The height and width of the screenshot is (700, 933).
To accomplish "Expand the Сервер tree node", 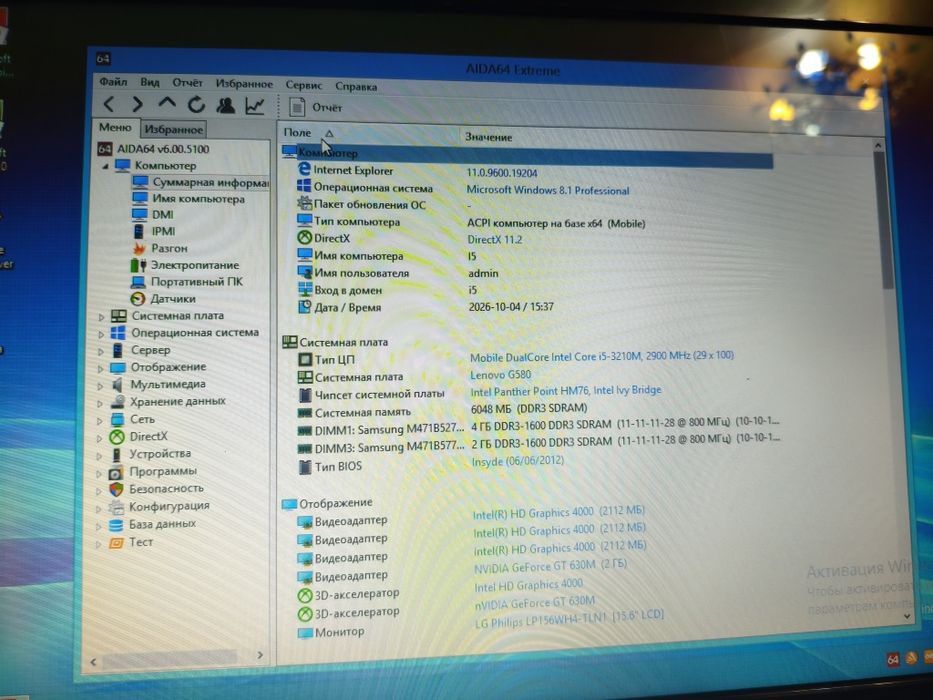I will coord(101,352).
